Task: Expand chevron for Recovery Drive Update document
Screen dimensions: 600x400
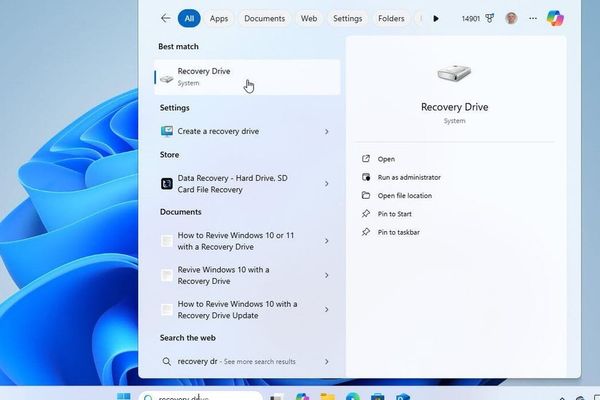Action: coord(326,309)
